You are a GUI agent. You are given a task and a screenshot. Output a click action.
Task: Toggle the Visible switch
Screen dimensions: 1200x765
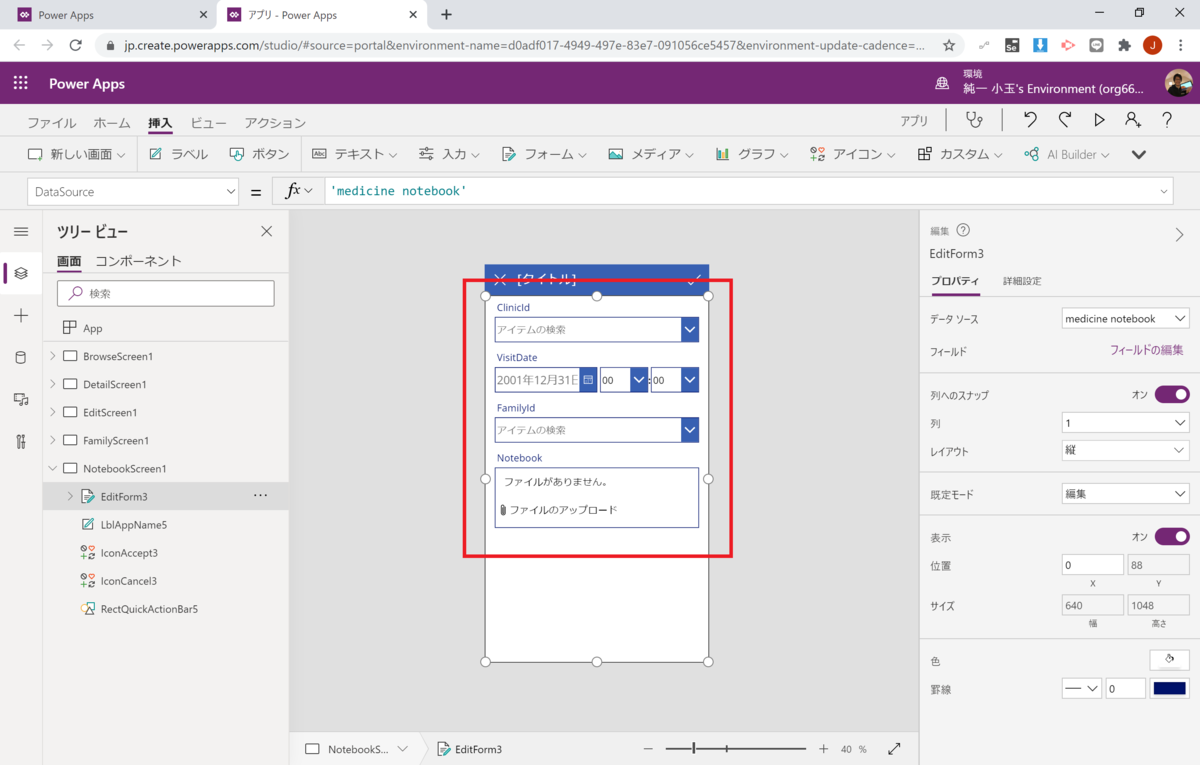click(1172, 537)
